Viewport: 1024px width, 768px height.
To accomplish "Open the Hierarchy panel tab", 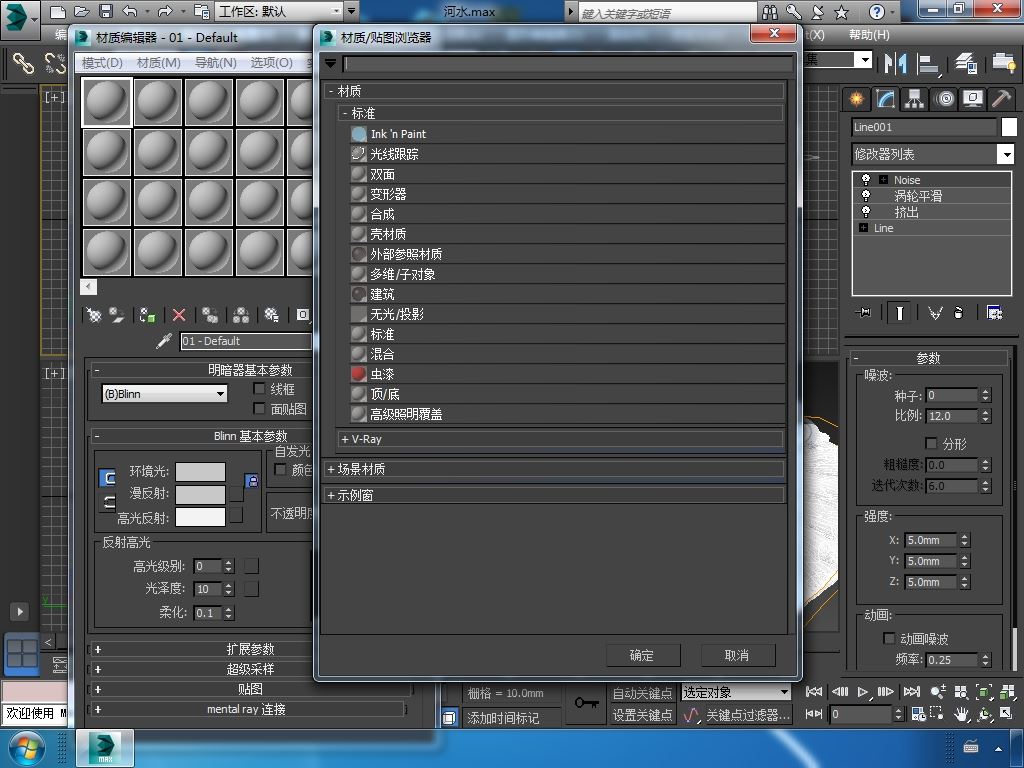I will tap(914, 99).
